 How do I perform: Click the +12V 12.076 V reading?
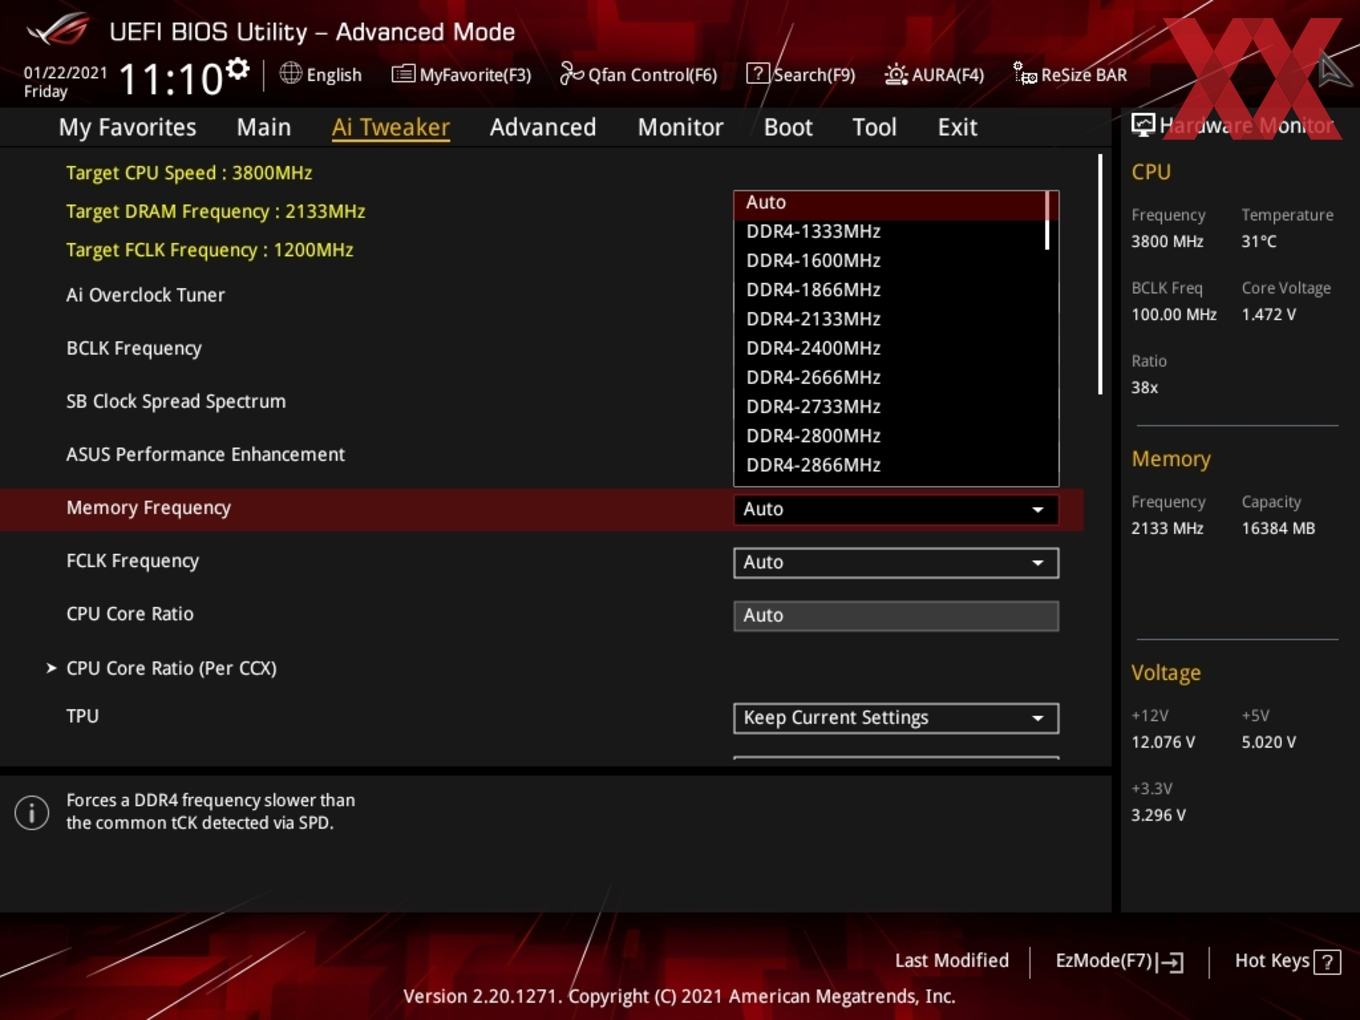coord(1163,742)
